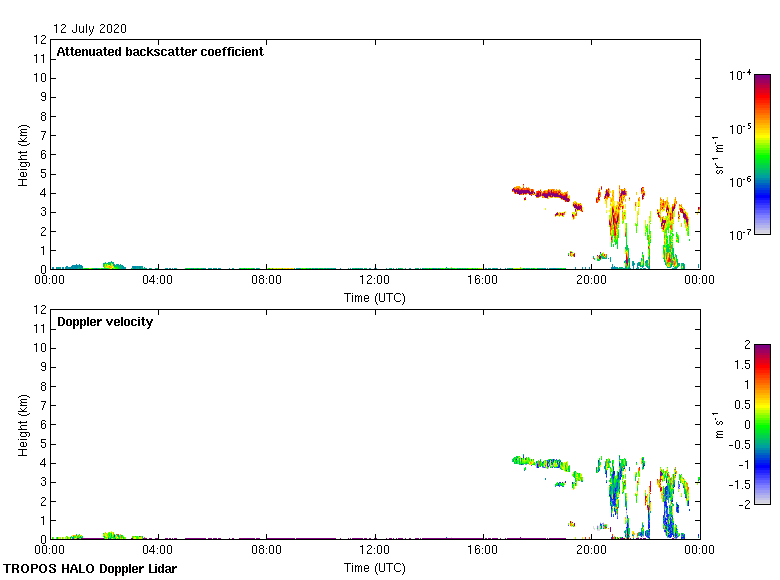Click the -2 label on the velocity colorbar
780x580 pixels.
742,505
